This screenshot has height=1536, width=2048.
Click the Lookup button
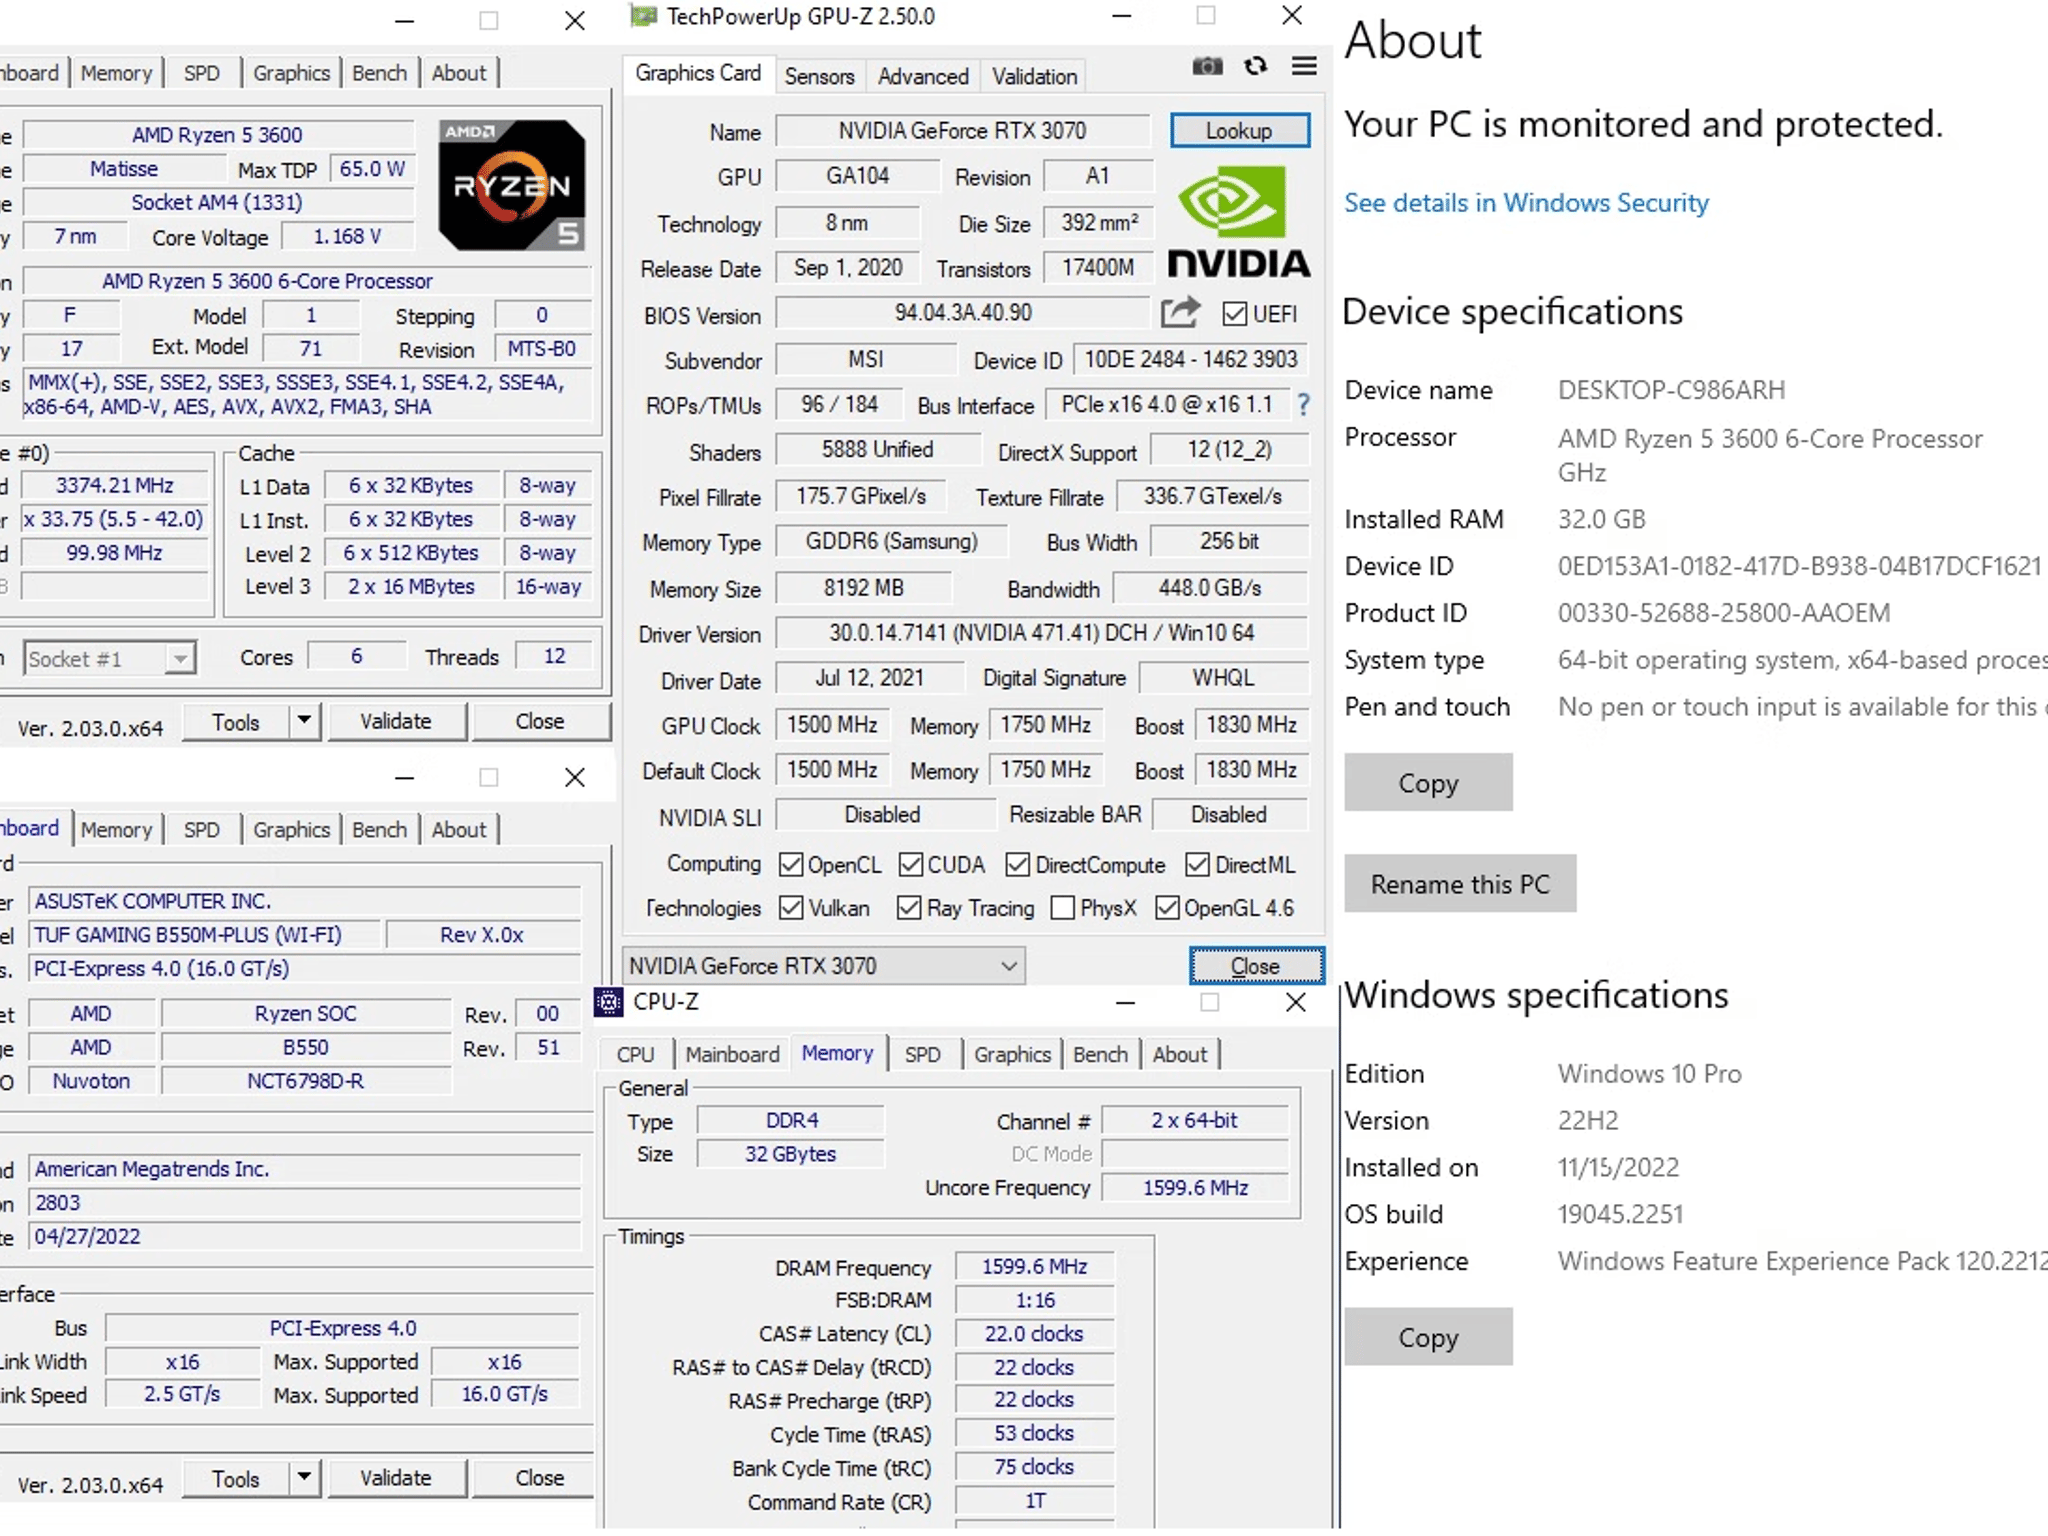point(1240,131)
